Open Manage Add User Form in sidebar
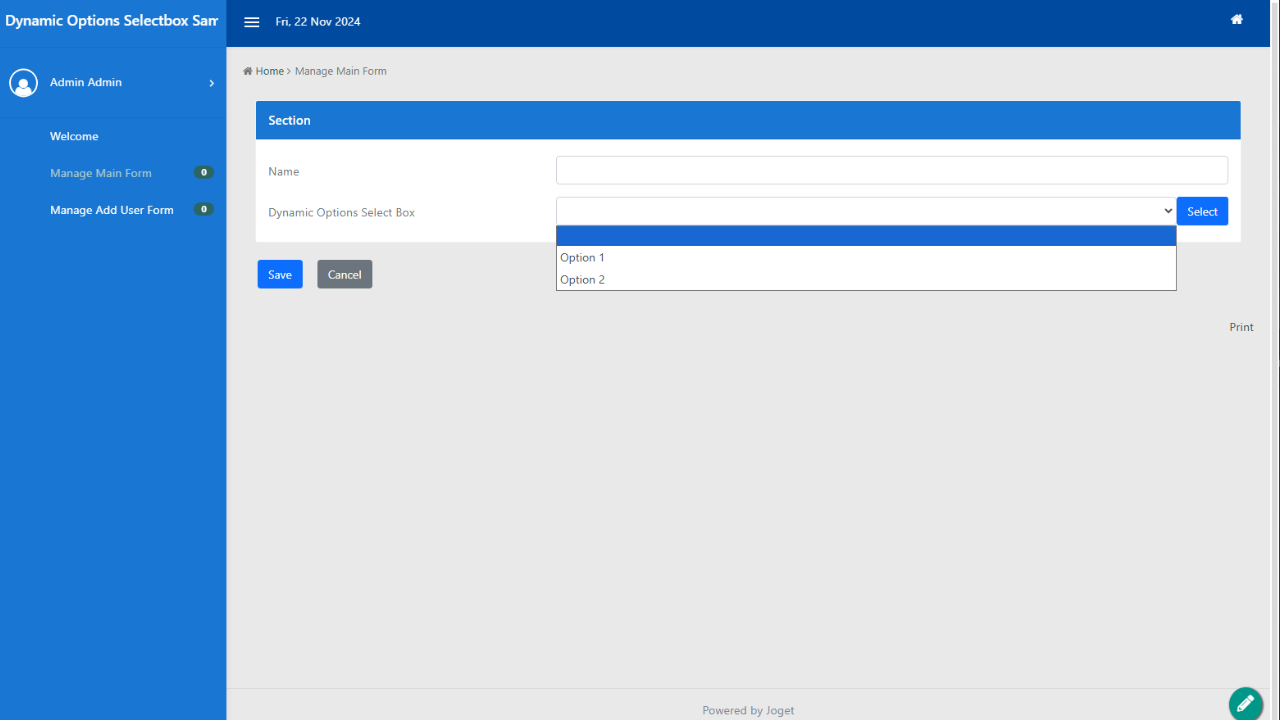Screen dimensions: 1280x720 (112, 210)
